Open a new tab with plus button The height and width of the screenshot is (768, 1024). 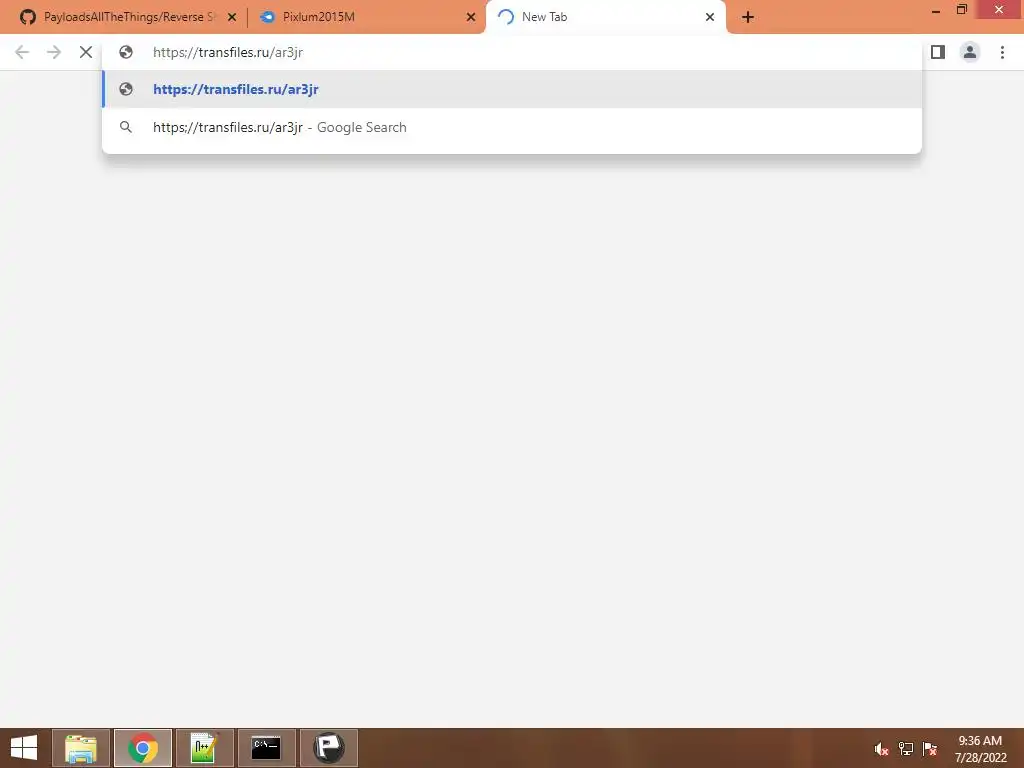[748, 18]
